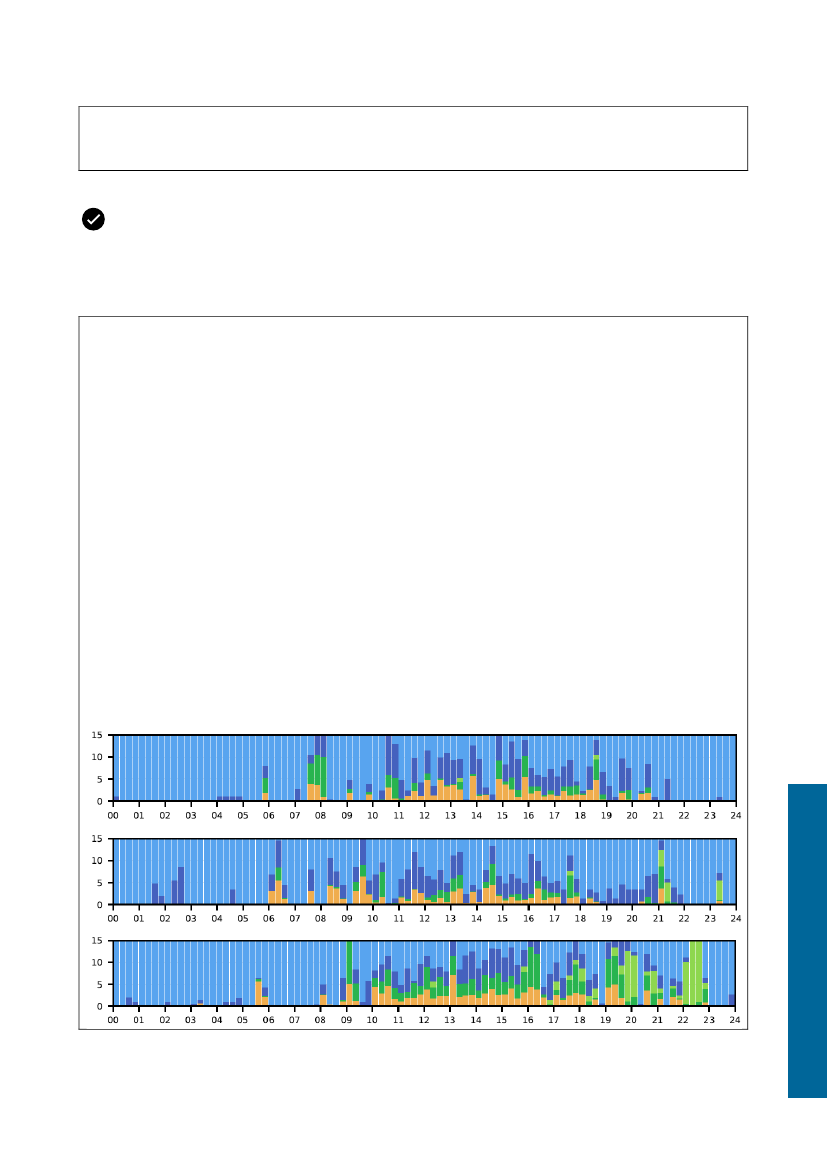
Task: Click the black circular checkmark icon
Action: 93,220
